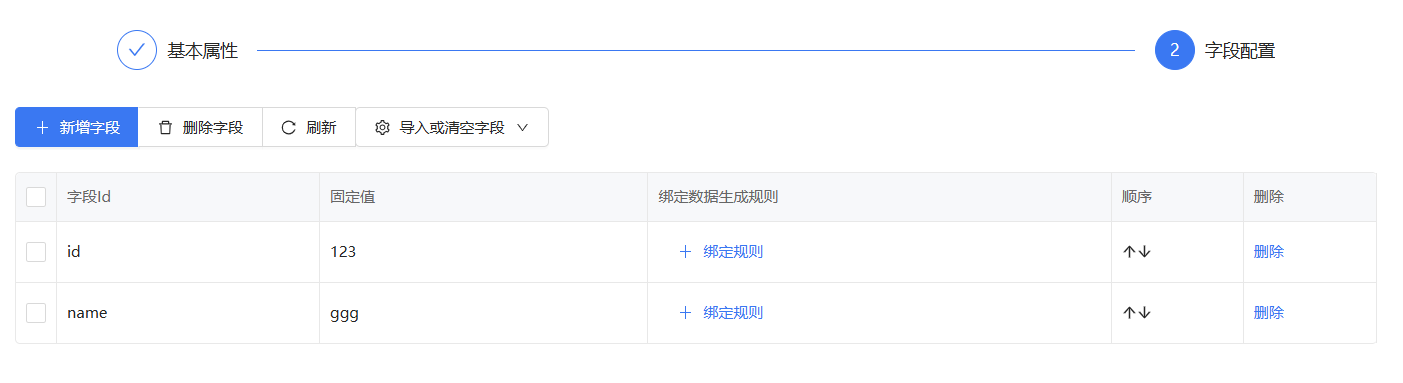This screenshot has width=1403, height=383.
Task: Check the checkbox for the name row
Action: [x=36, y=313]
